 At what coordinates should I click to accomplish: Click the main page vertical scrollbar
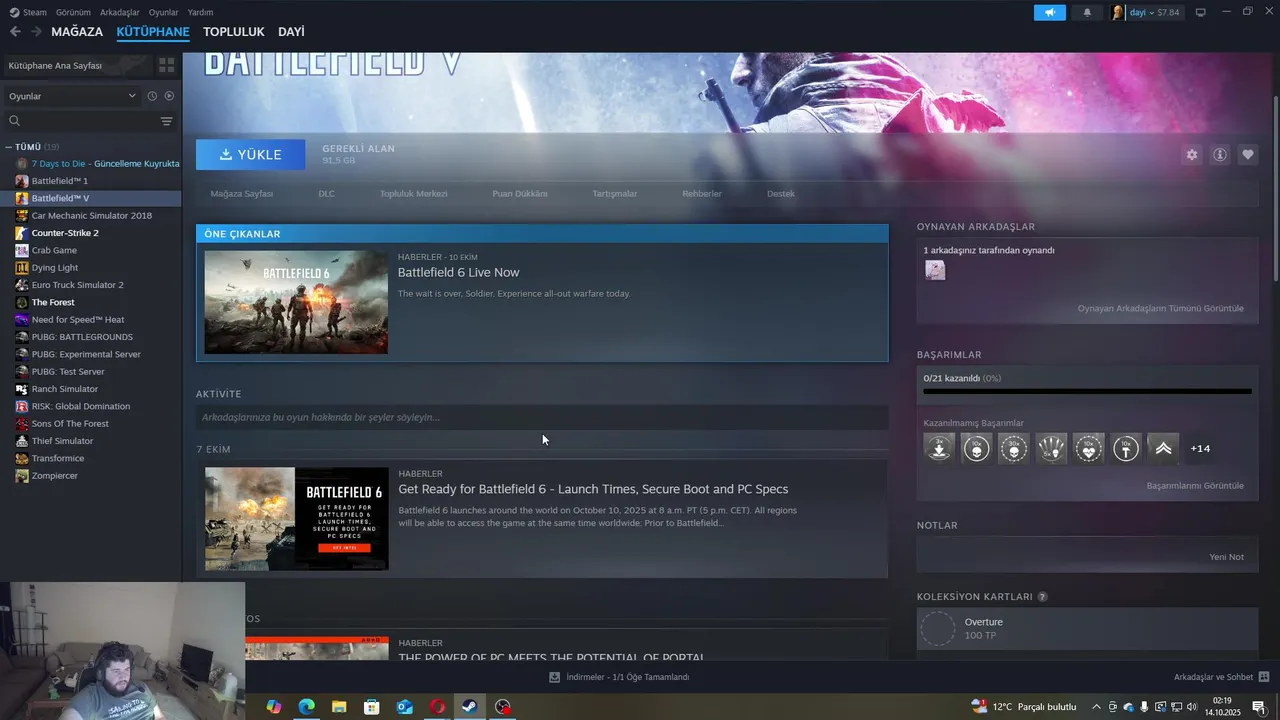pyautogui.click(x=1275, y=190)
